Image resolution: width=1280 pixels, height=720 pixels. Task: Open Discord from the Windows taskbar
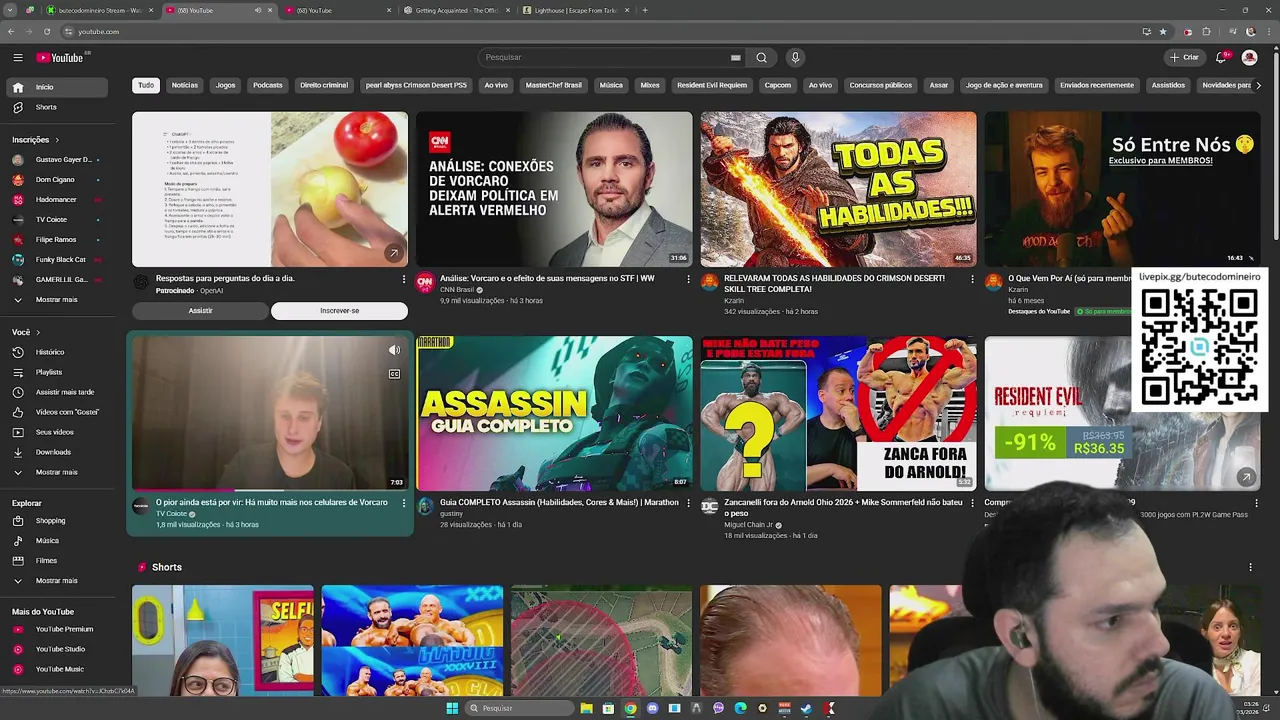coord(653,708)
